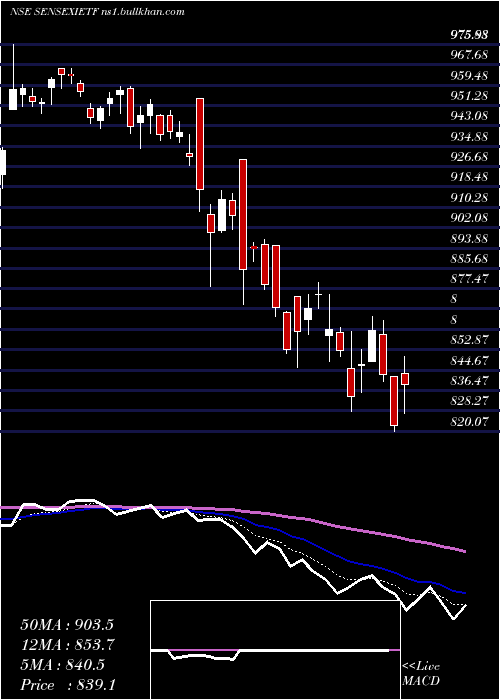Click the 836.47 price axis label

[x=469, y=381]
